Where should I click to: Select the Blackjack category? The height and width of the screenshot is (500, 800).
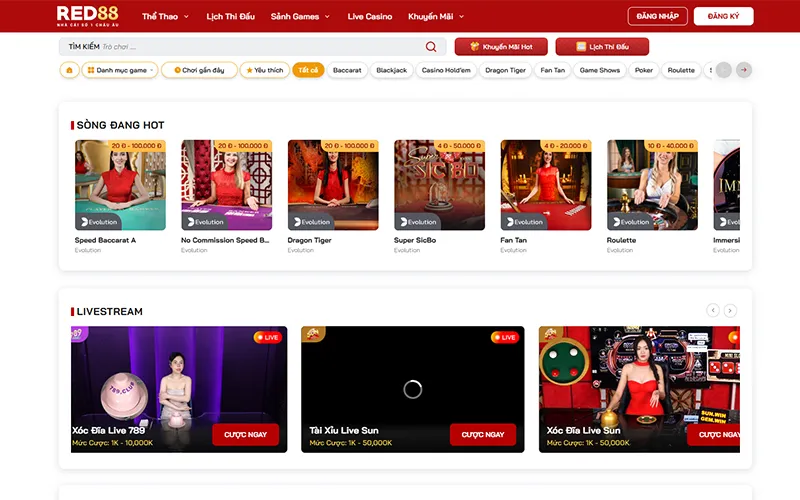[391, 70]
